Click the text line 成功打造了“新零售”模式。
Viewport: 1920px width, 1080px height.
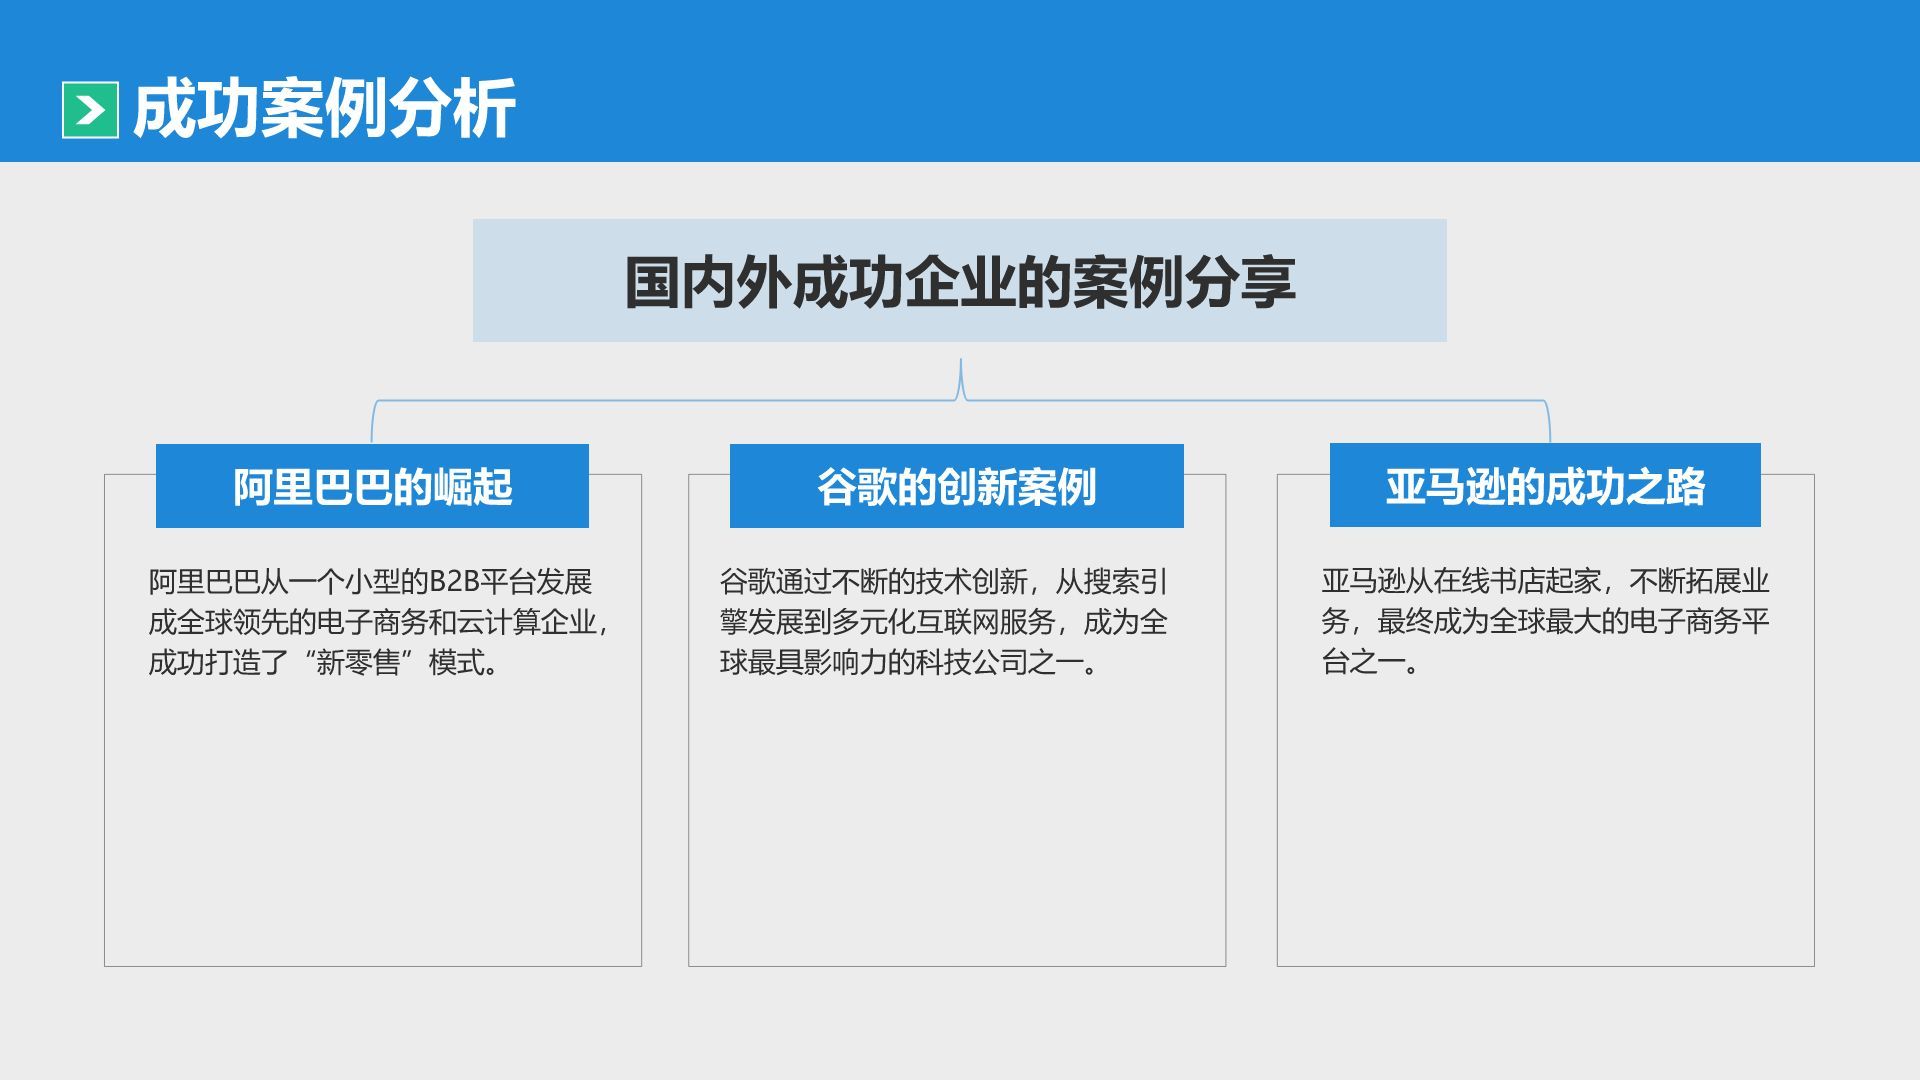coord(324,662)
